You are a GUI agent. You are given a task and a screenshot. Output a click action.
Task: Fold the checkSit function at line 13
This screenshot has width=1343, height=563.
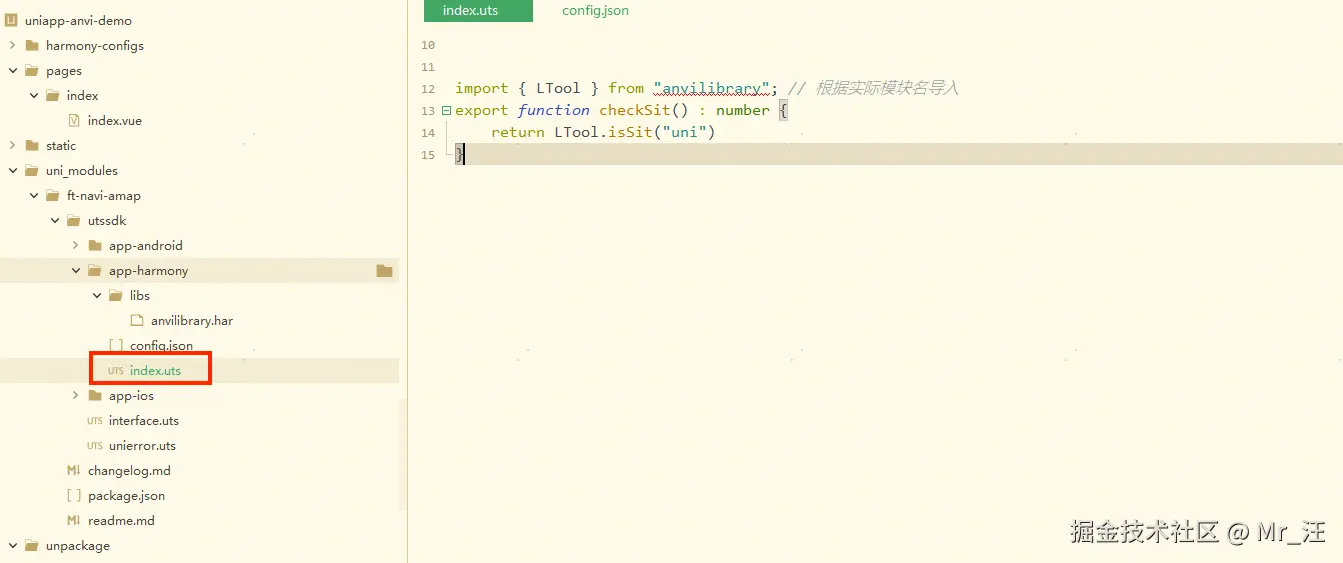[446, 110]
